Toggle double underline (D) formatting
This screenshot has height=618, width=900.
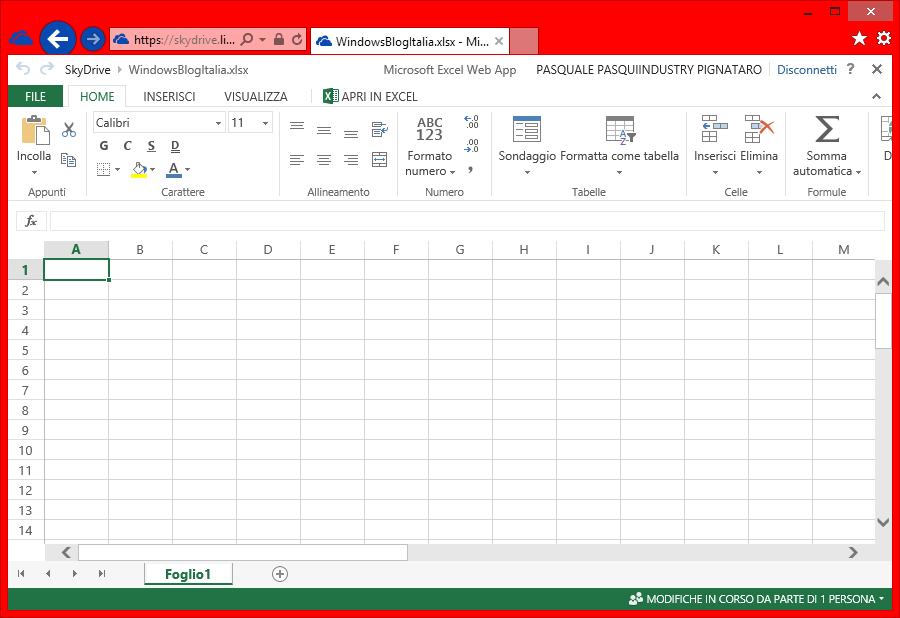click(175, 146)
